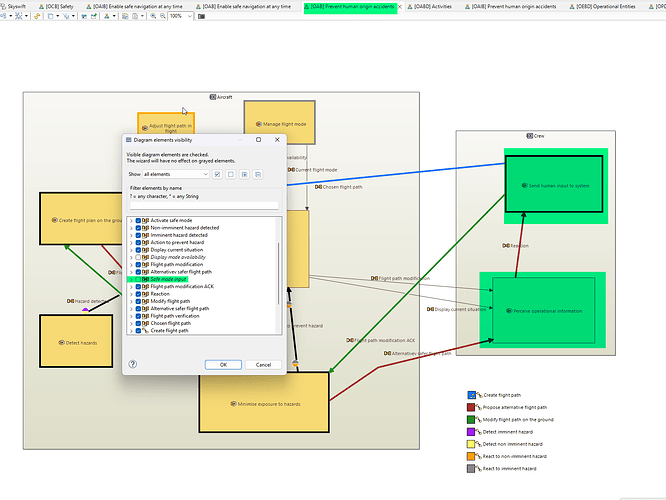666x500 pixels.
Task: Click the uncheck all elements icon
Action: 231,174
